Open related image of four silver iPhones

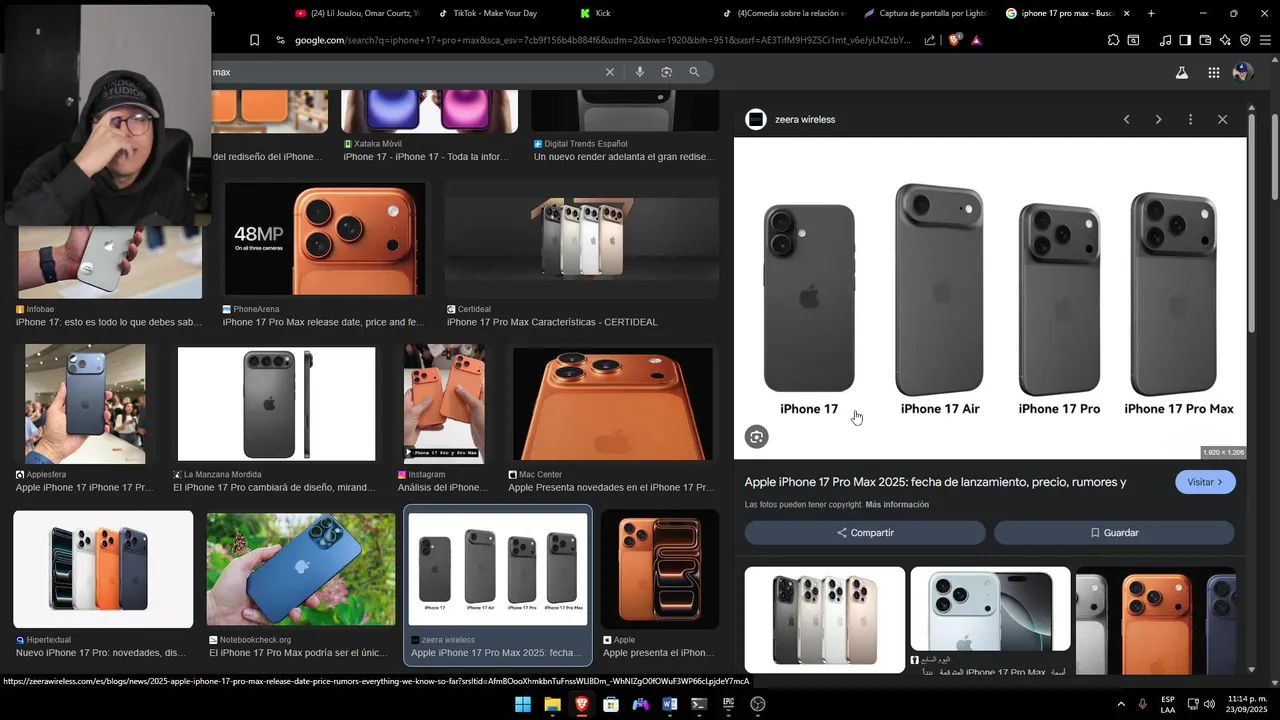click(825, 620)
